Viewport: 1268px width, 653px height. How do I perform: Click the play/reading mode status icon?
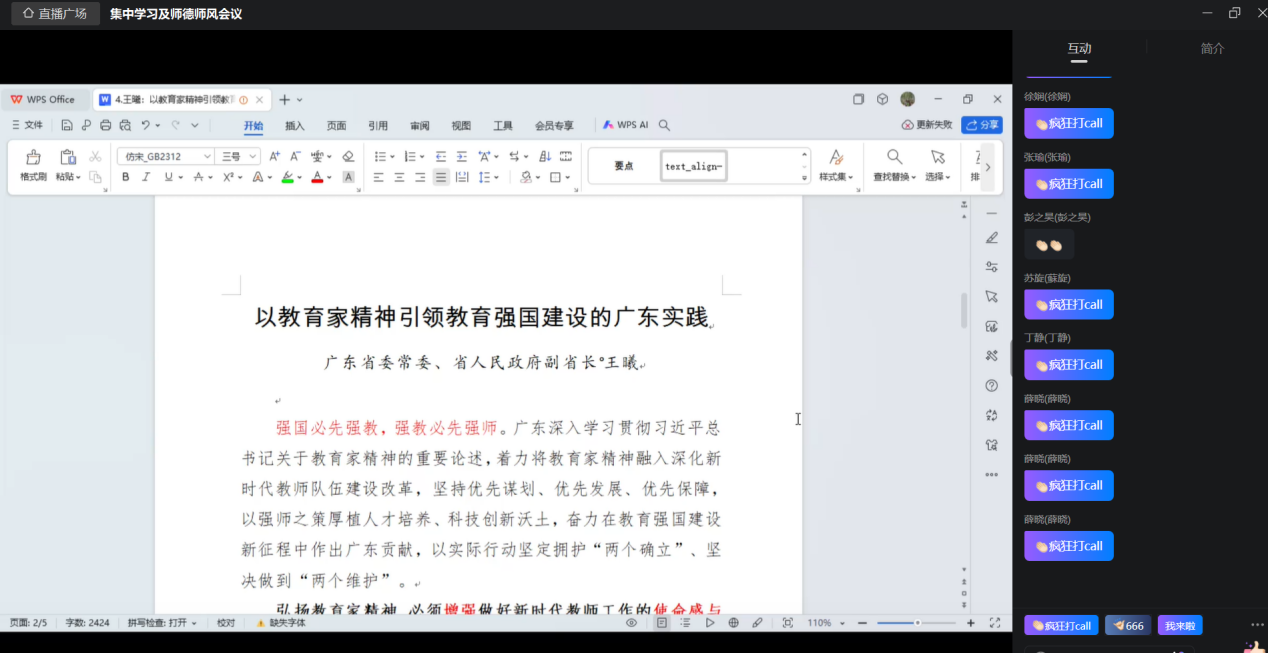point(710,623)
